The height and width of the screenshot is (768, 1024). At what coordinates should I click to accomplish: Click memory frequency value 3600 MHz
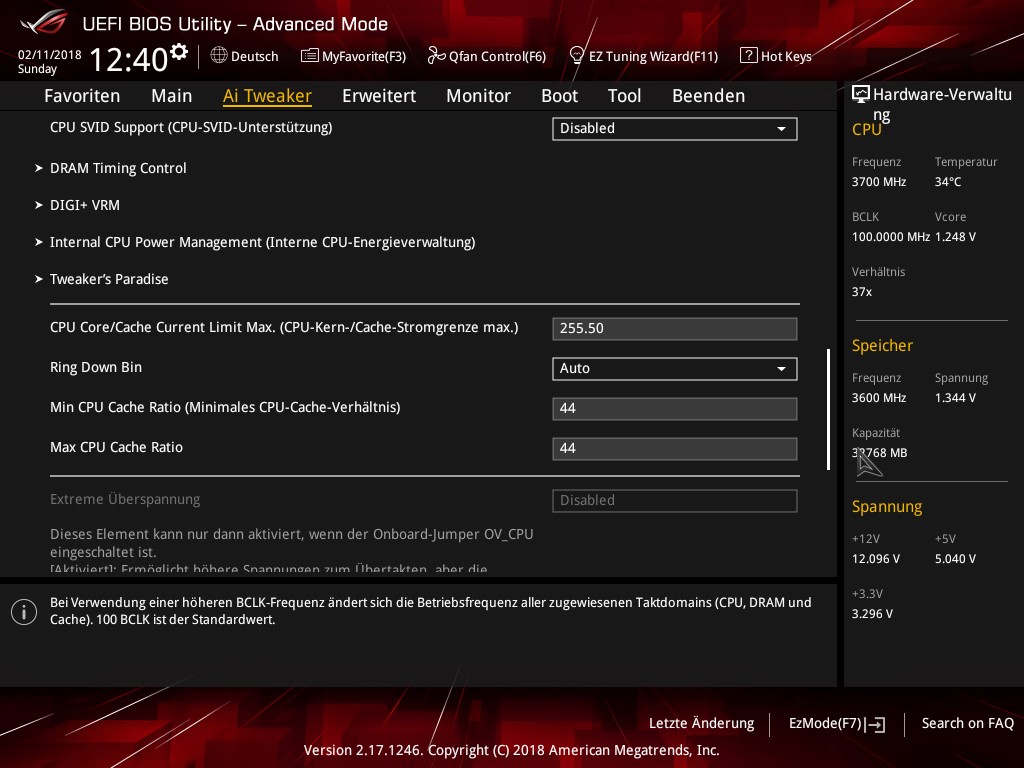(879, 398)
